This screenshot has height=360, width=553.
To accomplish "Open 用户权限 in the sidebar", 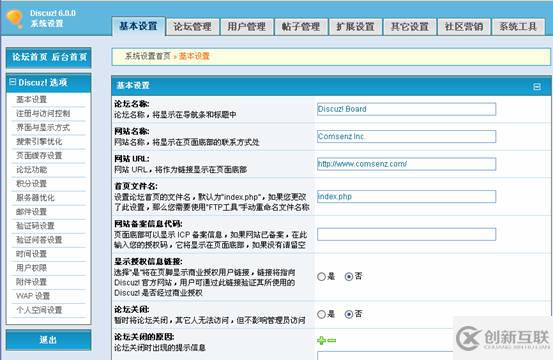I will click(31, 268).
